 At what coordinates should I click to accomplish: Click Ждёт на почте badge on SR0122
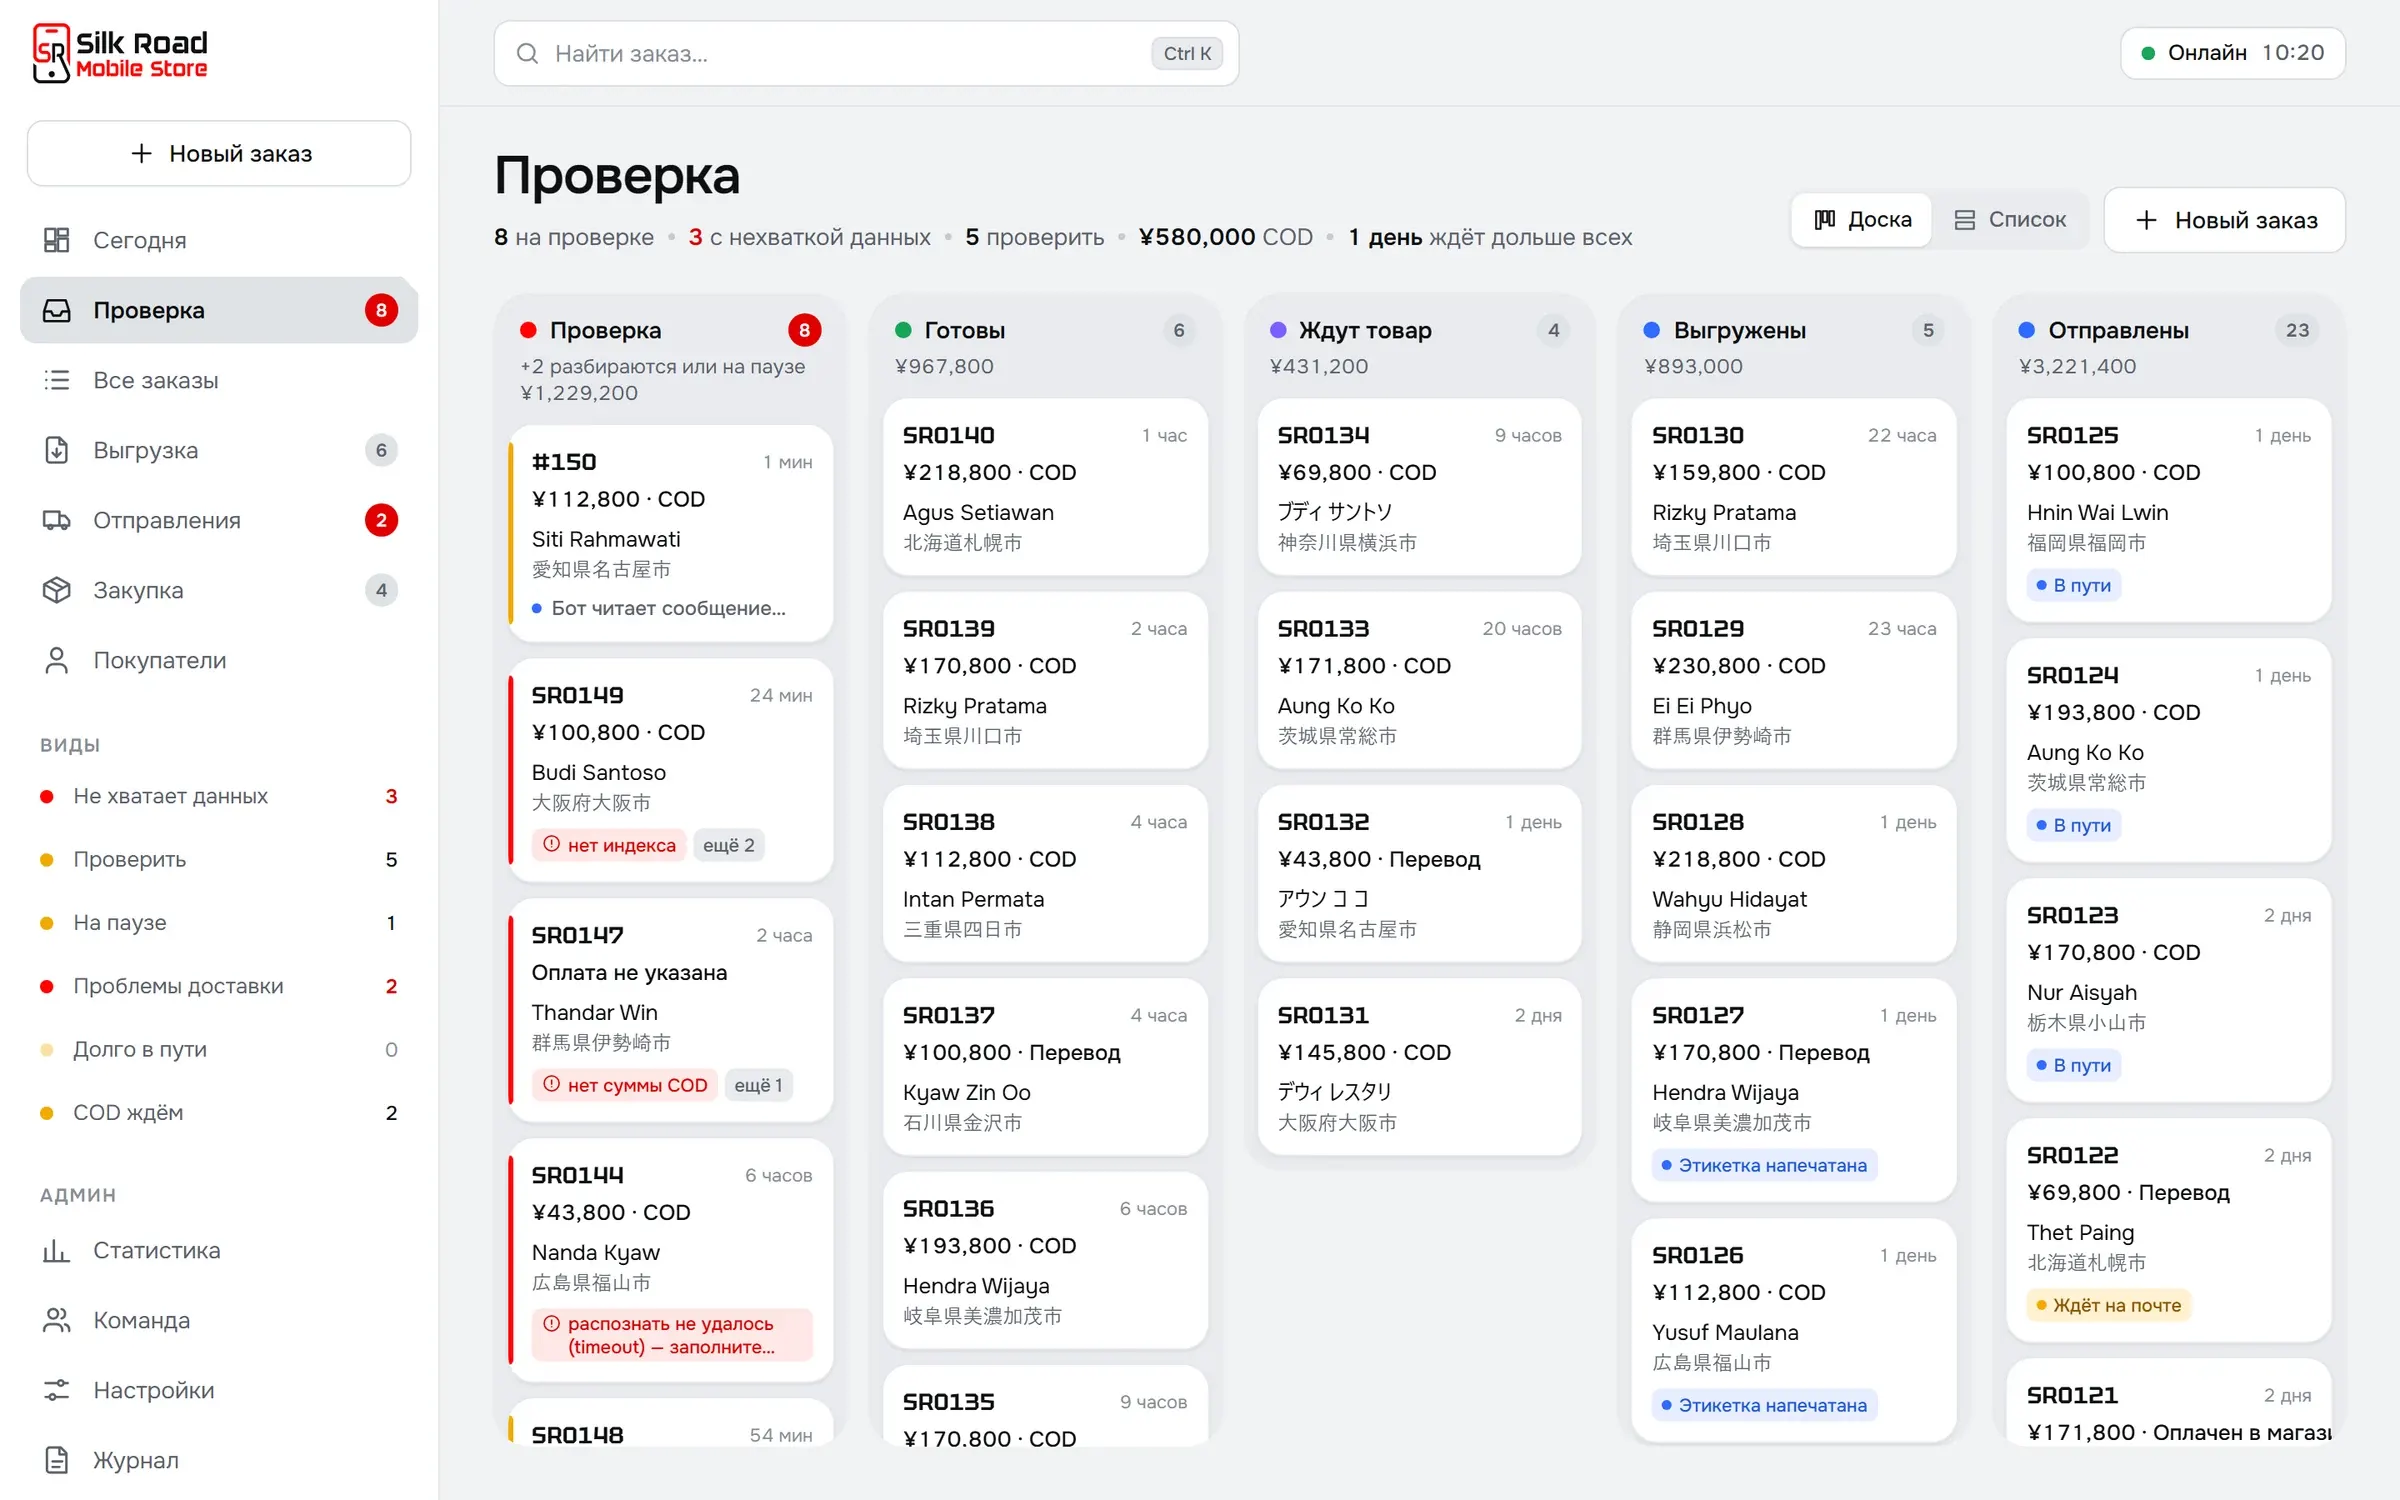click(2109, 1305)
